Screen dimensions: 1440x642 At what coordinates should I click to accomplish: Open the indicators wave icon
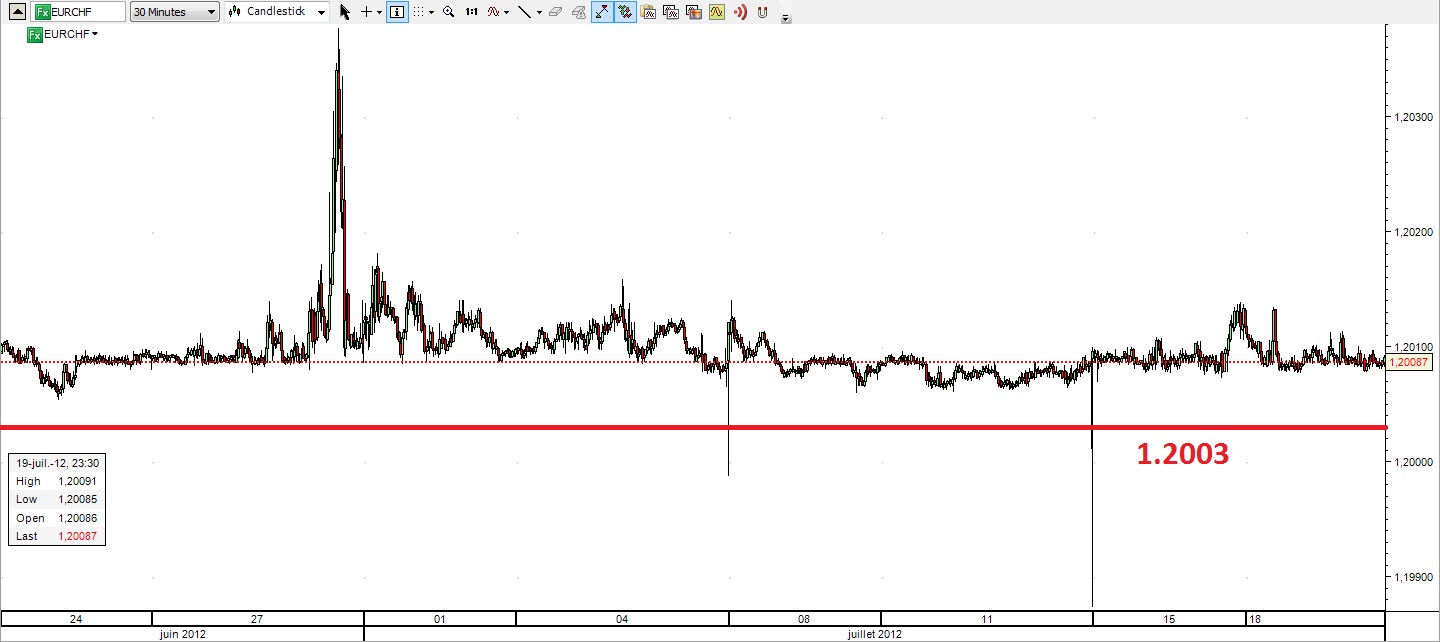click(x=493, y=12)
